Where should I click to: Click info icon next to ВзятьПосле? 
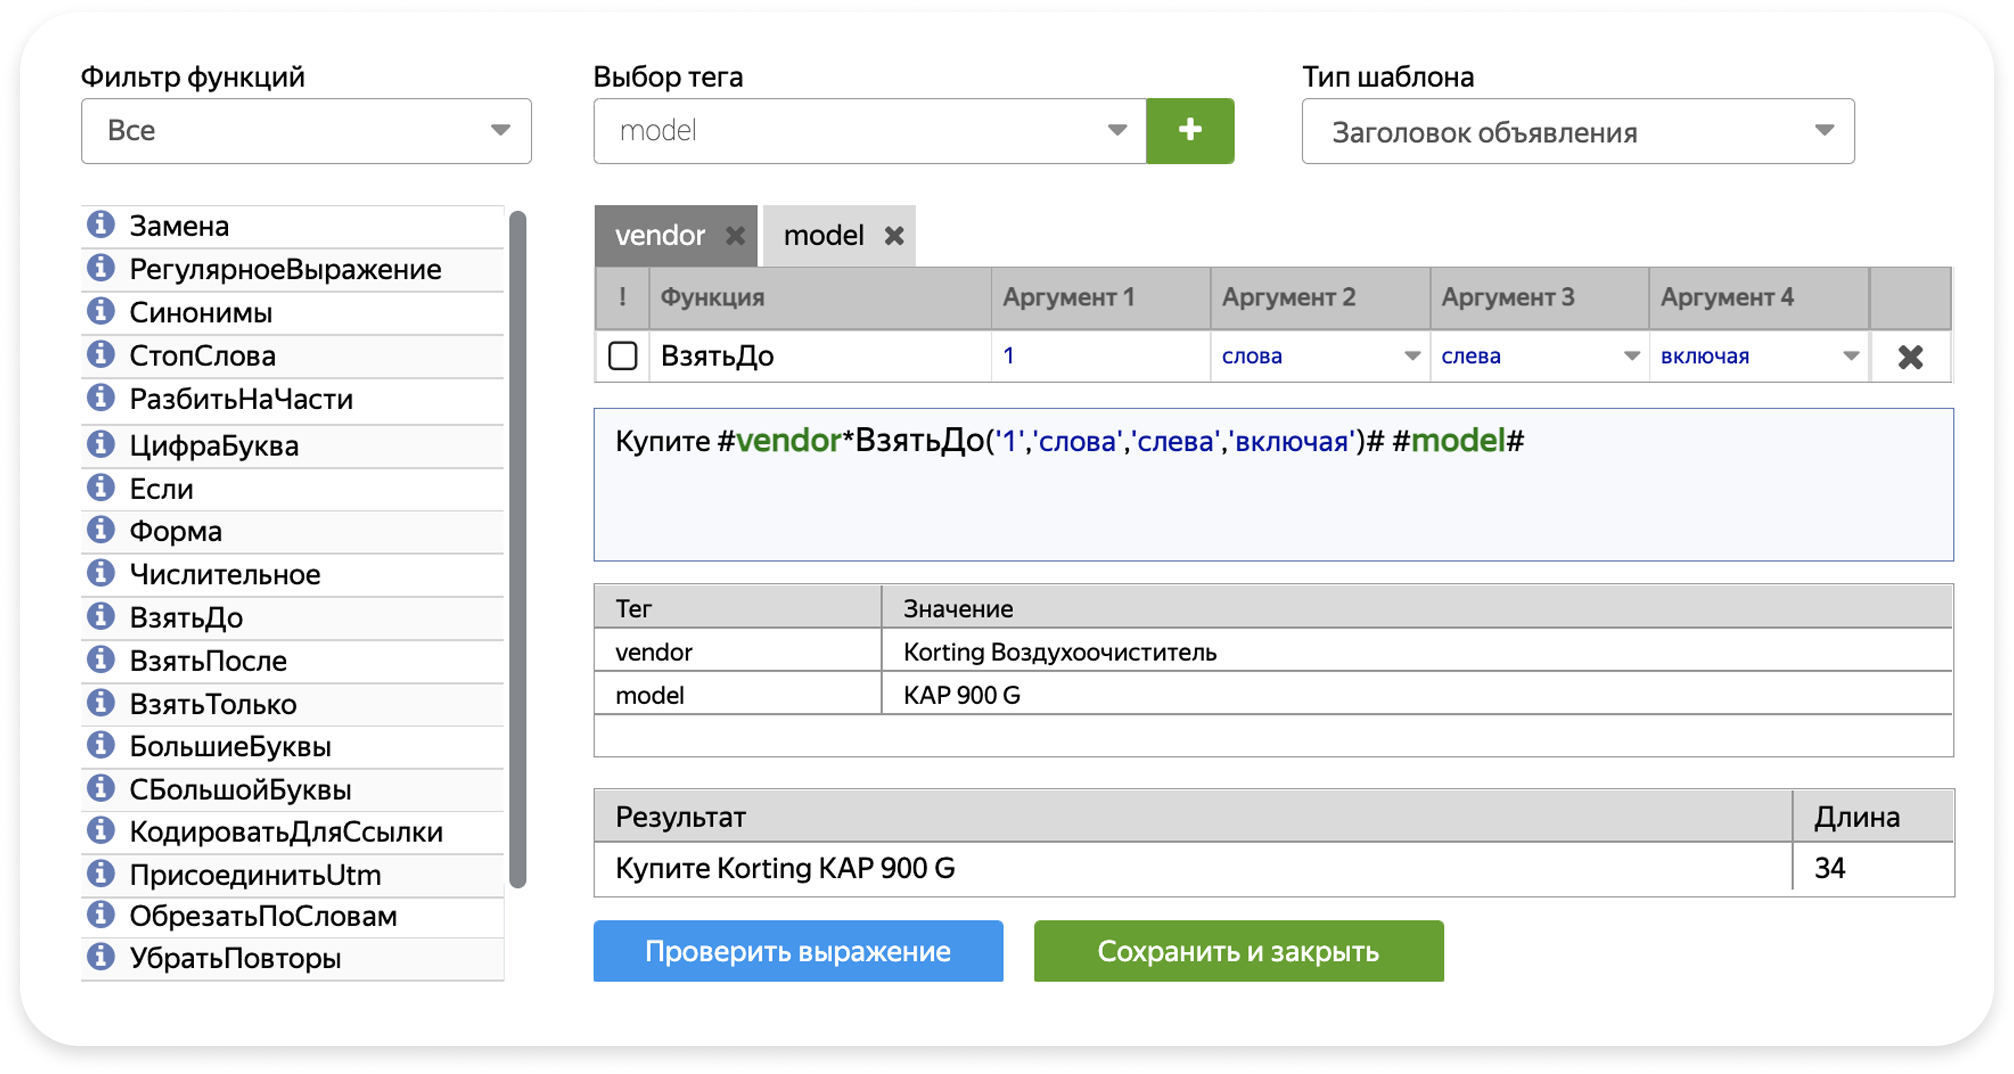coord(100,660)
